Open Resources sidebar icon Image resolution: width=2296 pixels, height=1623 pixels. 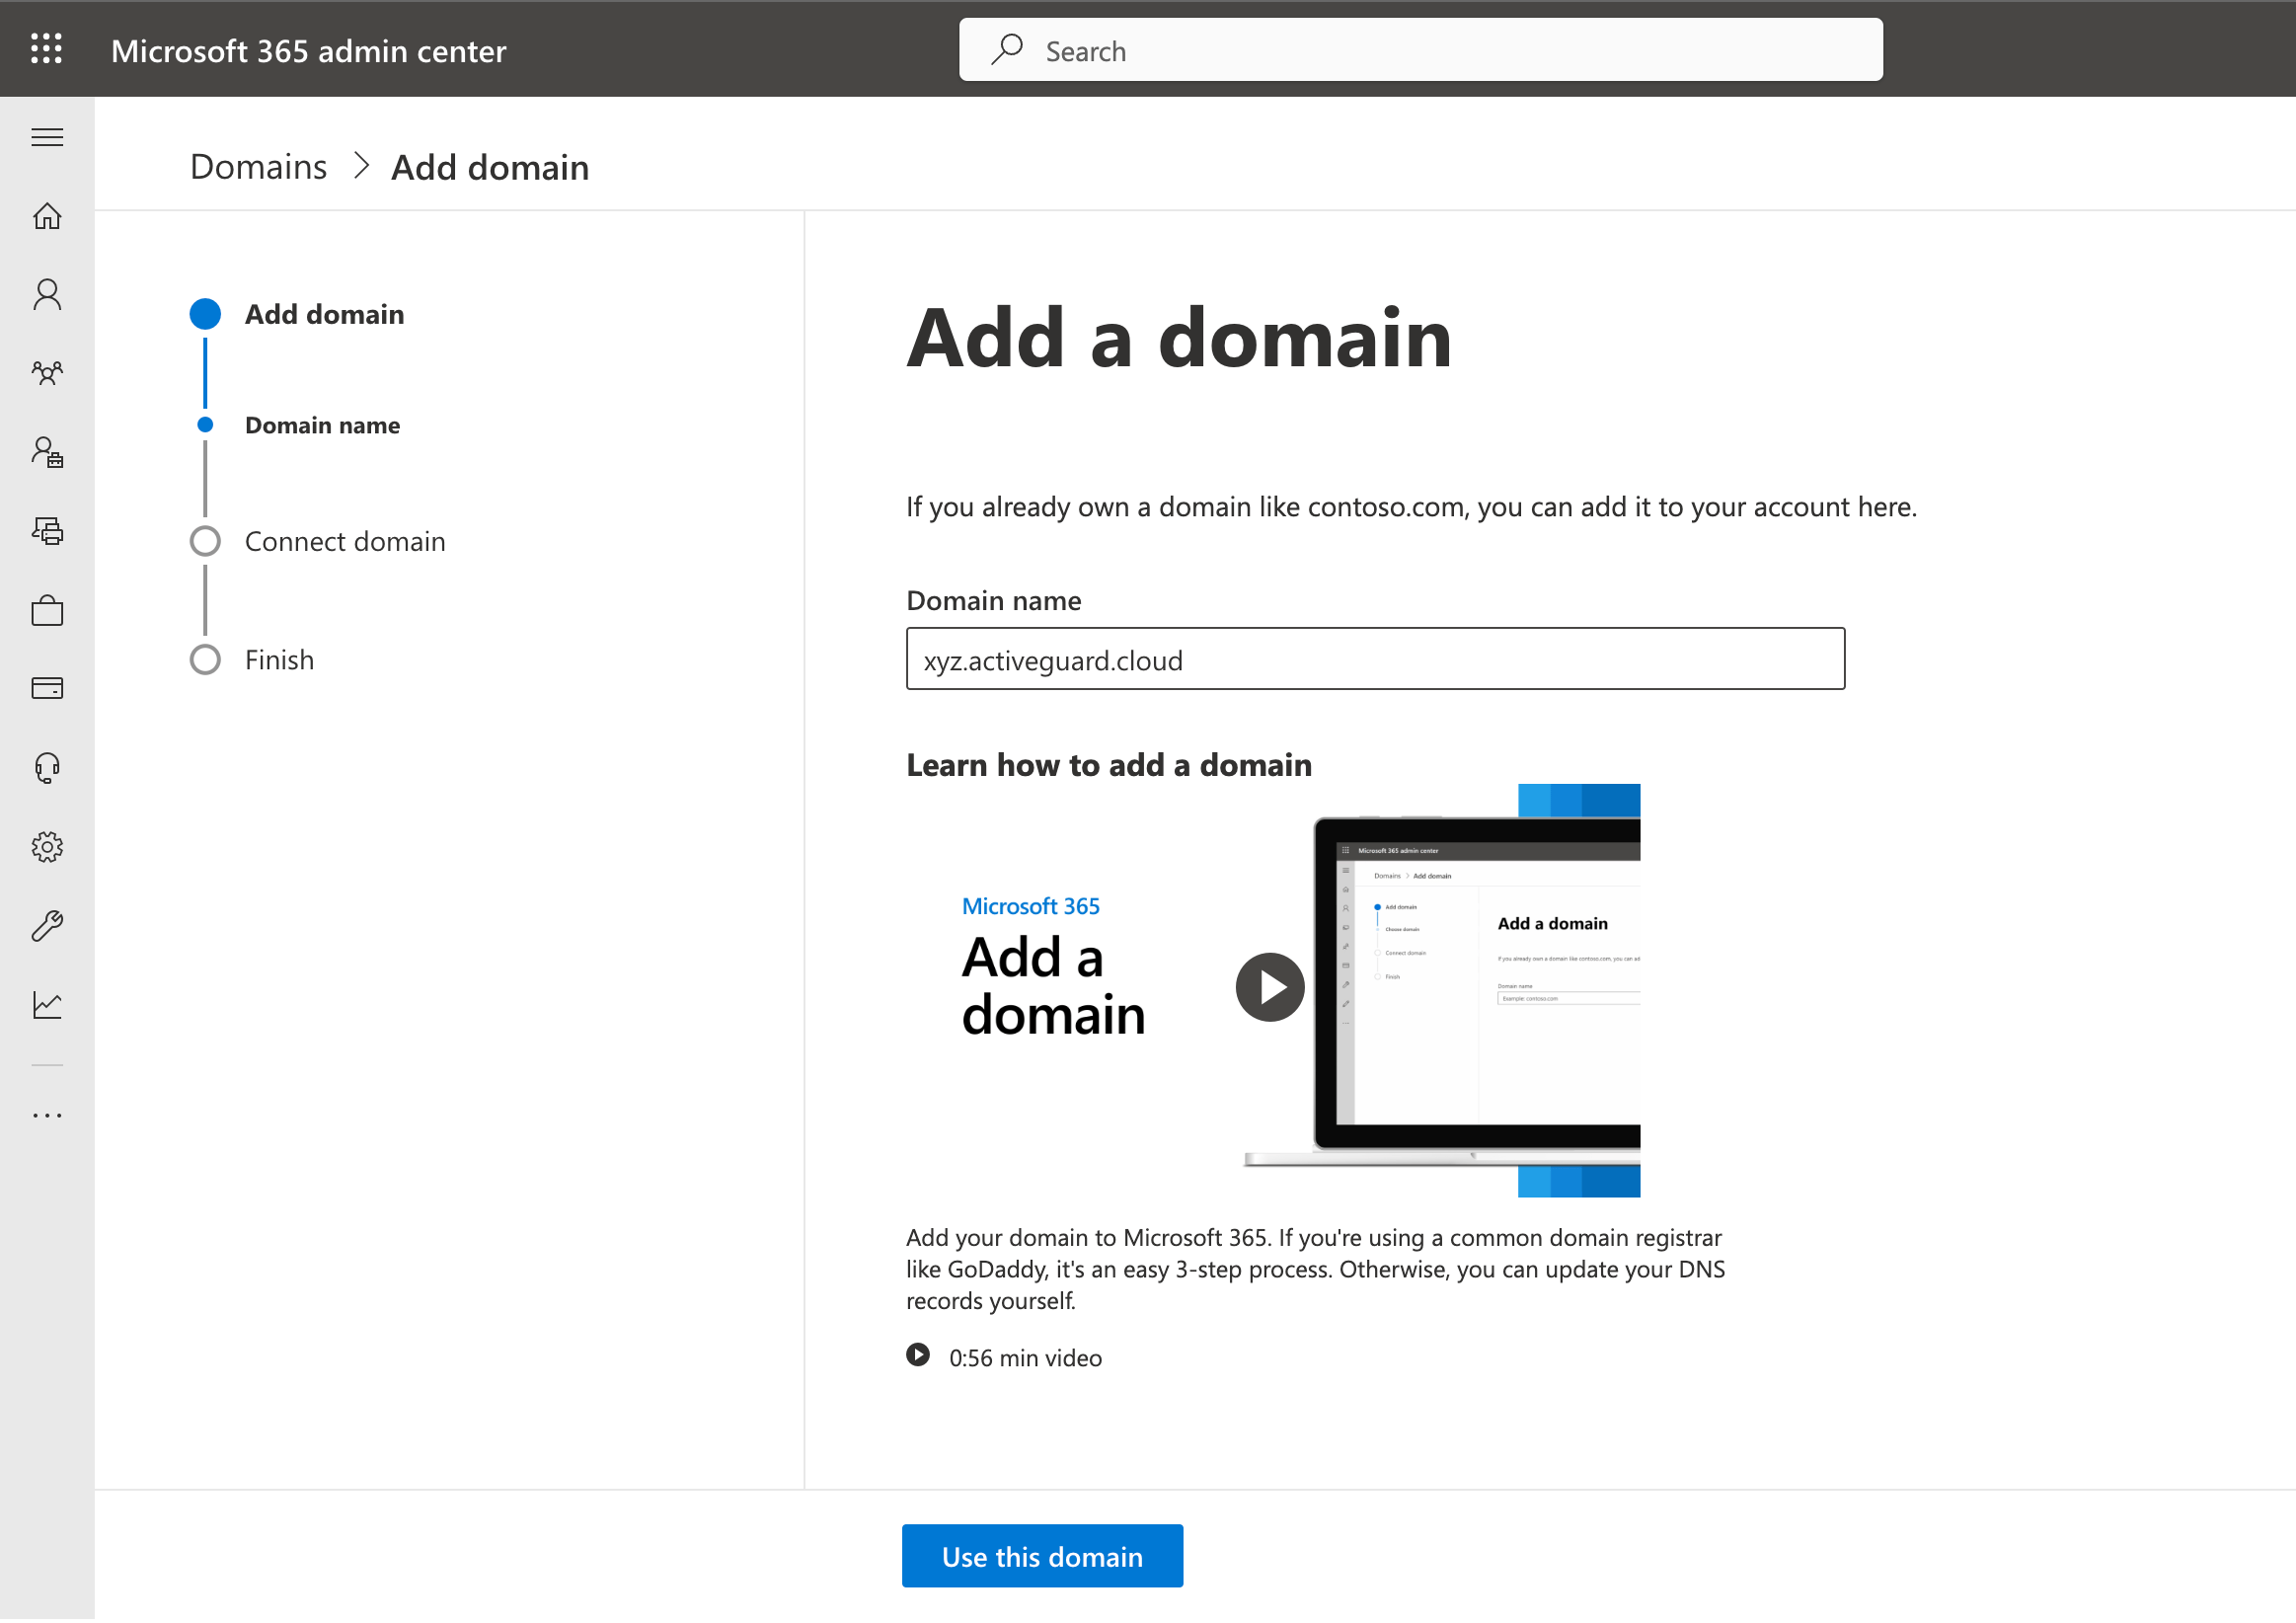point(47,531)
